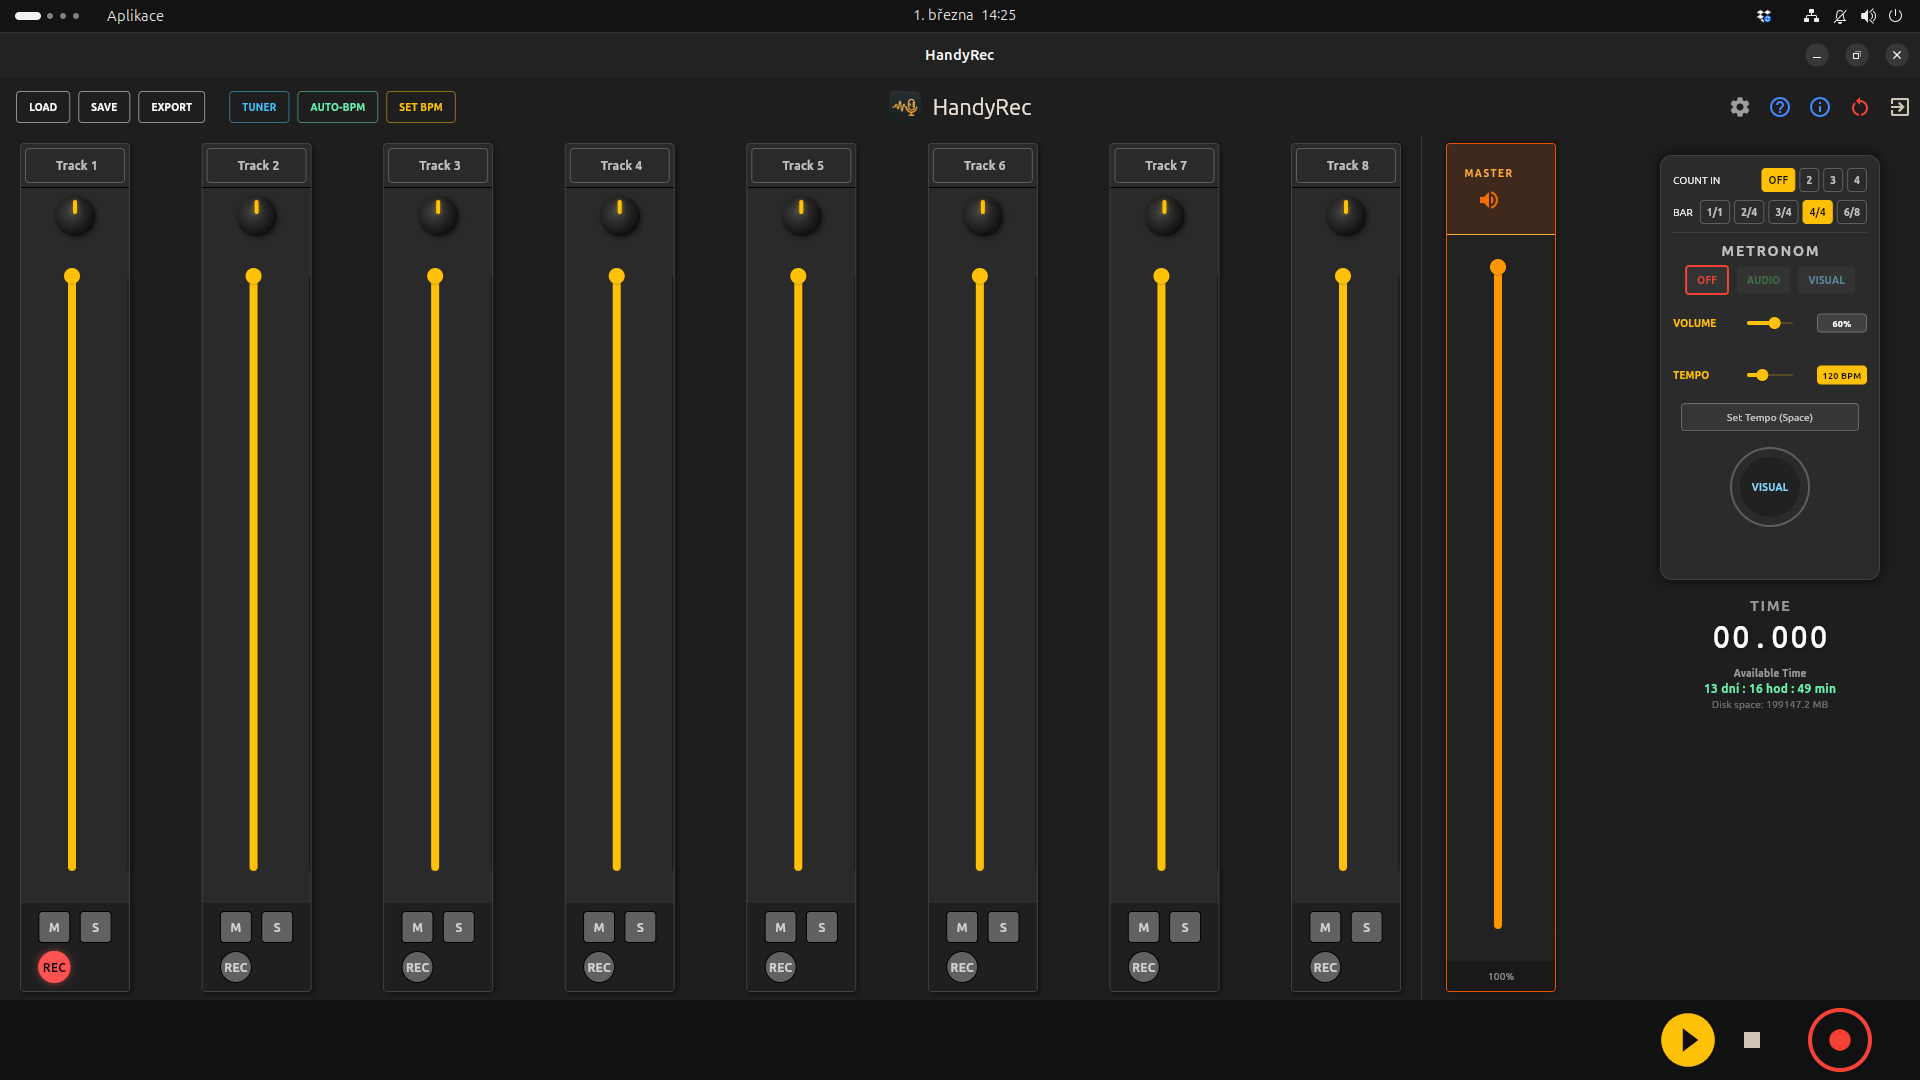View app information via the info icon
Viewport: 1920px width, 1080px height.
pos(1820,107)
